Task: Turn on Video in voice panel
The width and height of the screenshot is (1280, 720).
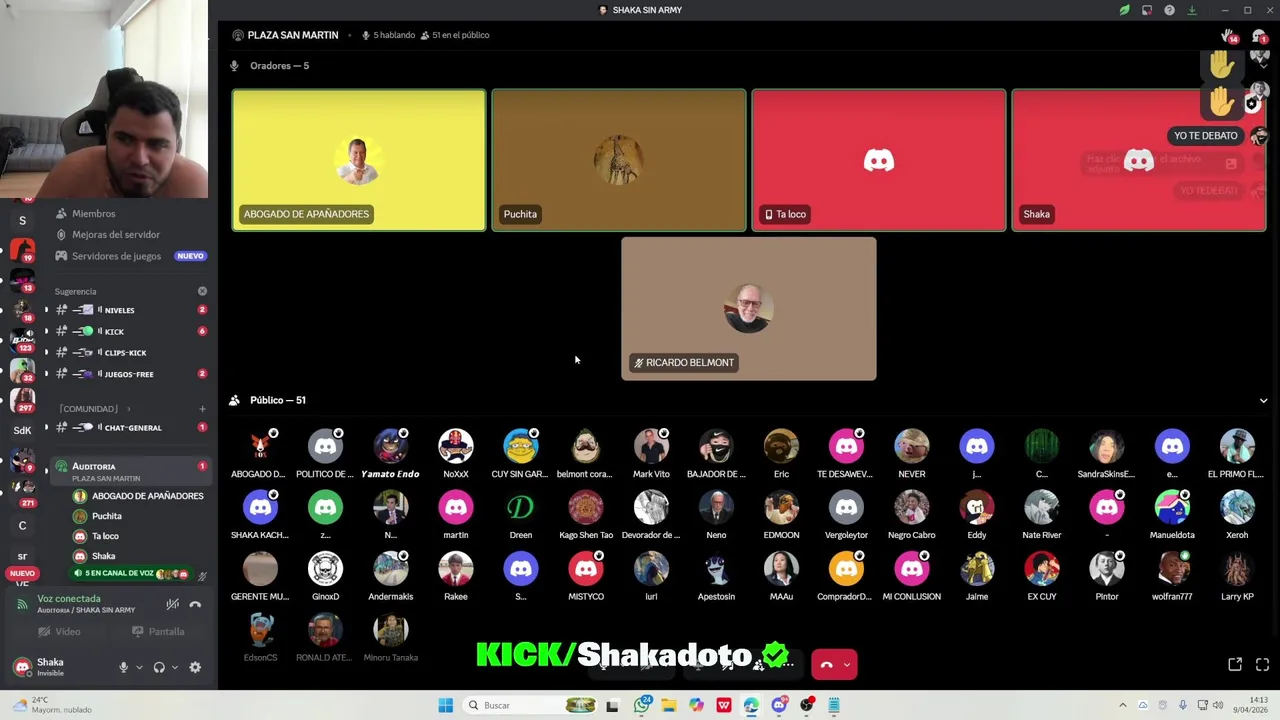Action: tap(60, 631)
